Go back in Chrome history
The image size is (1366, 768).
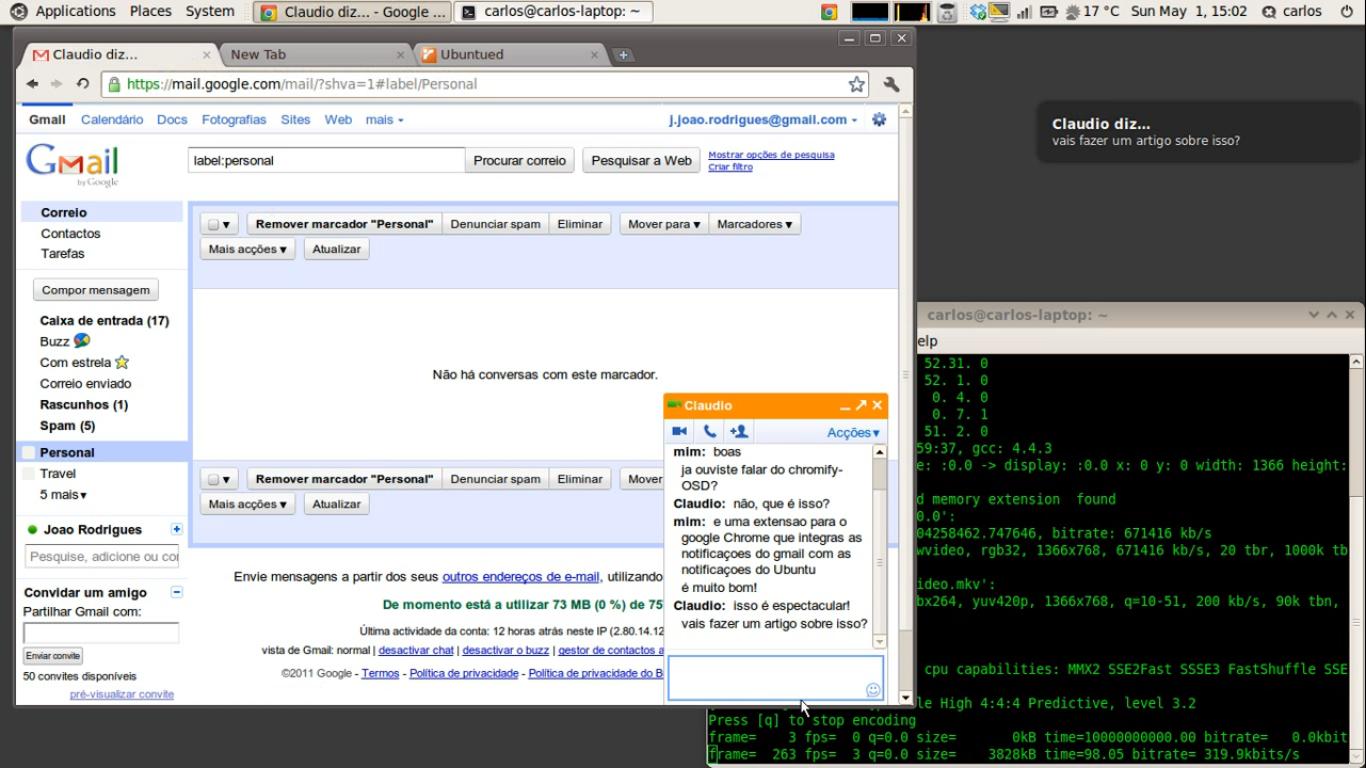tap(32, 84)
